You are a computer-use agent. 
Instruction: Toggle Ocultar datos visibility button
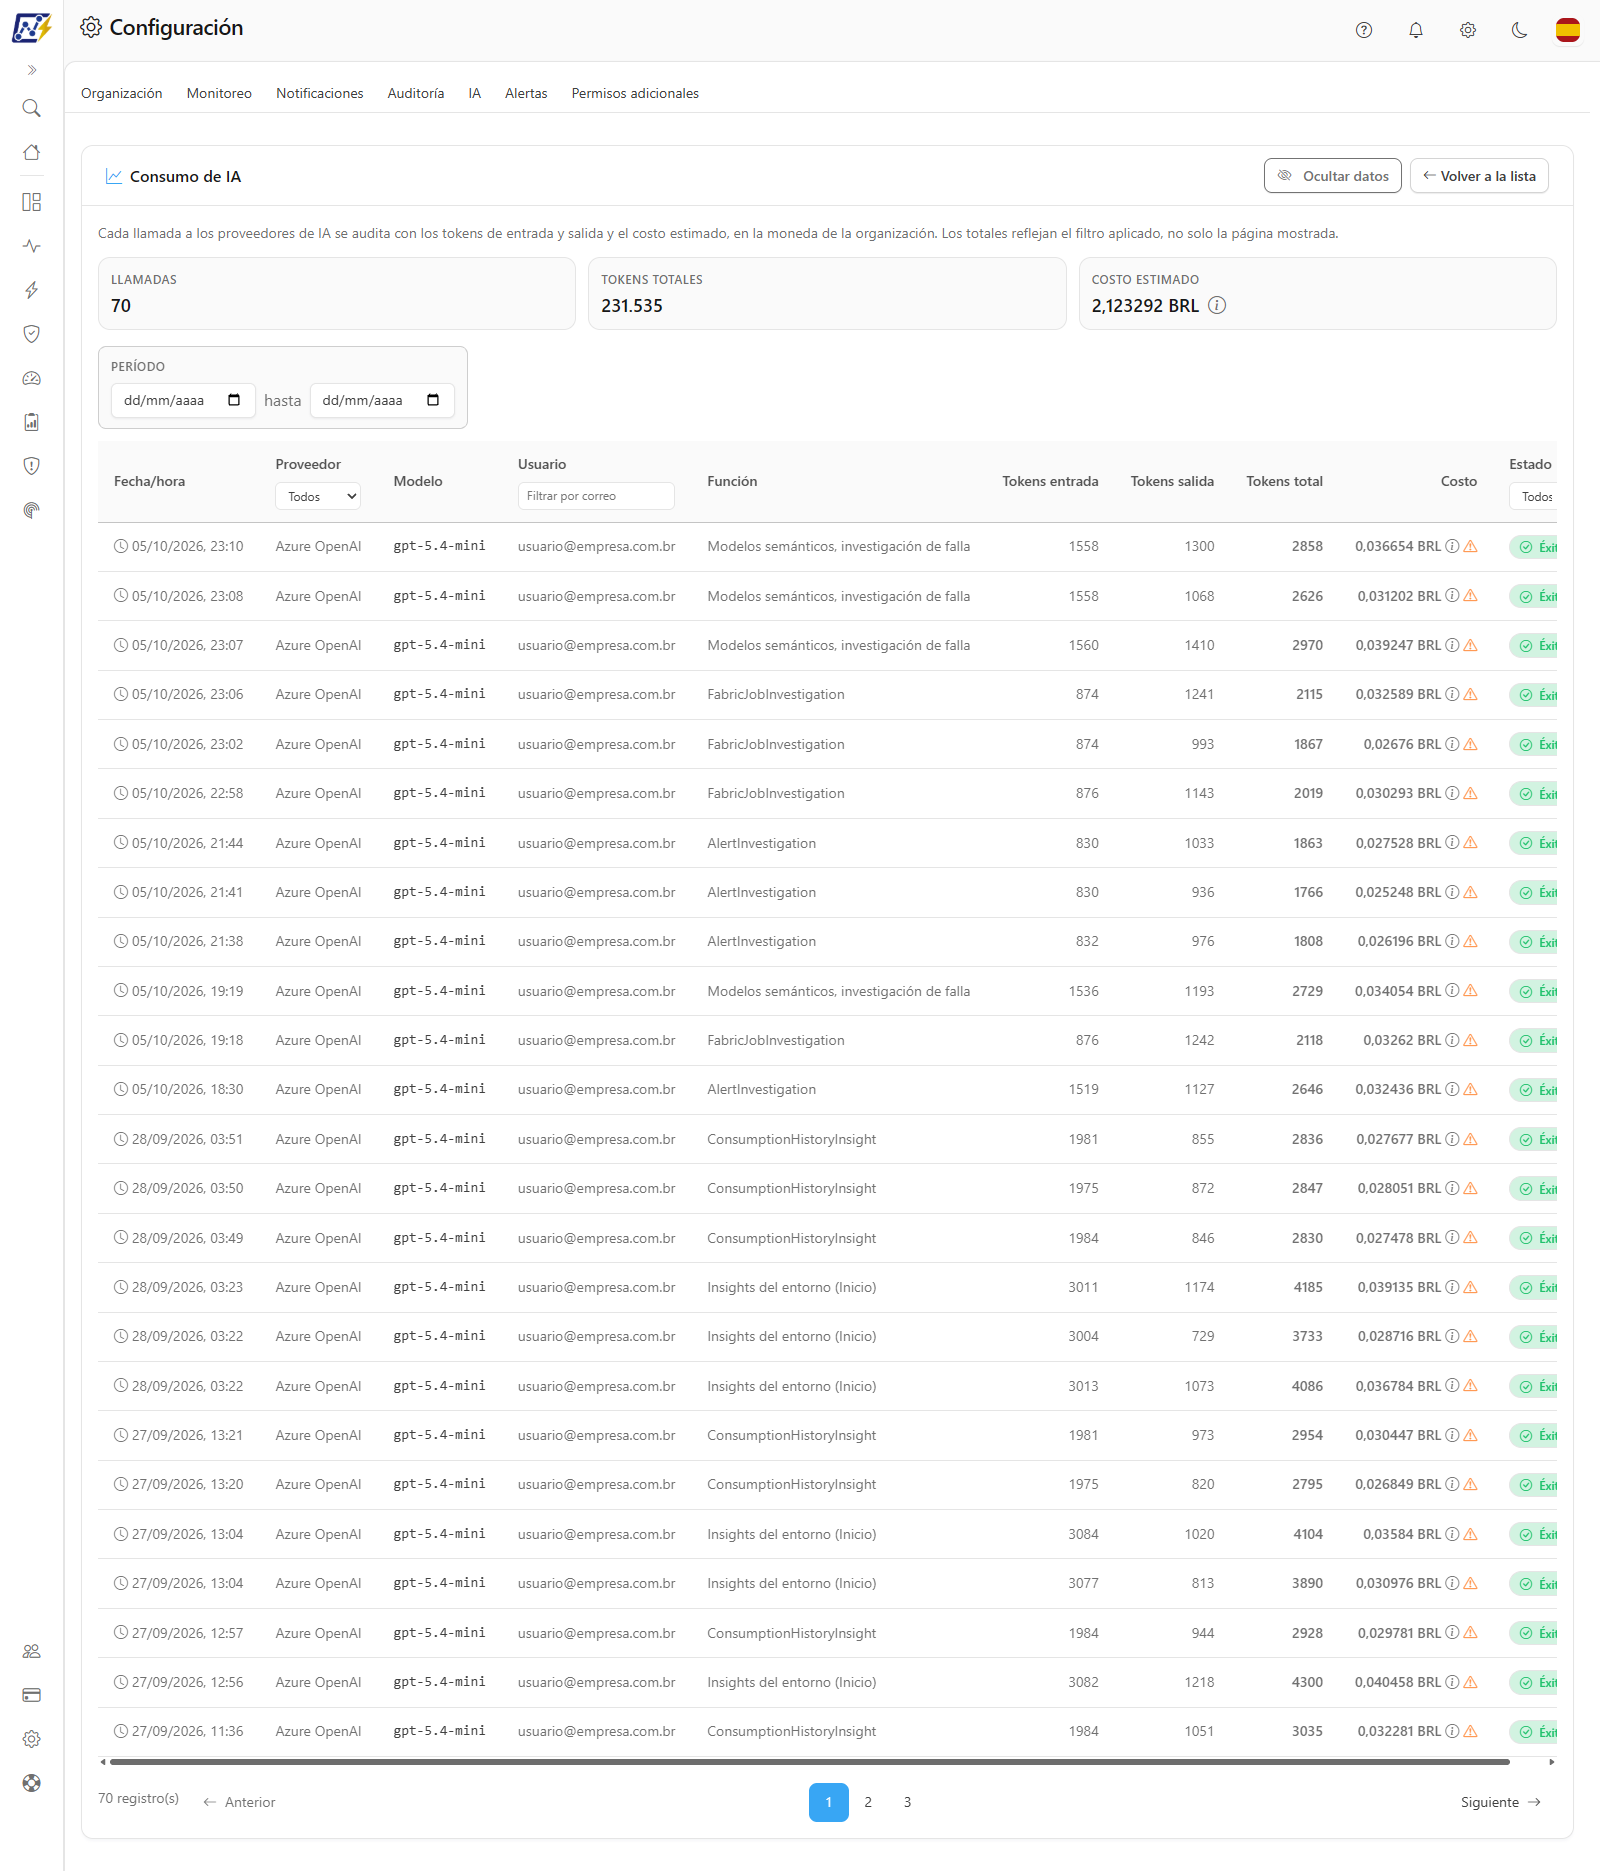(1333, 176)
